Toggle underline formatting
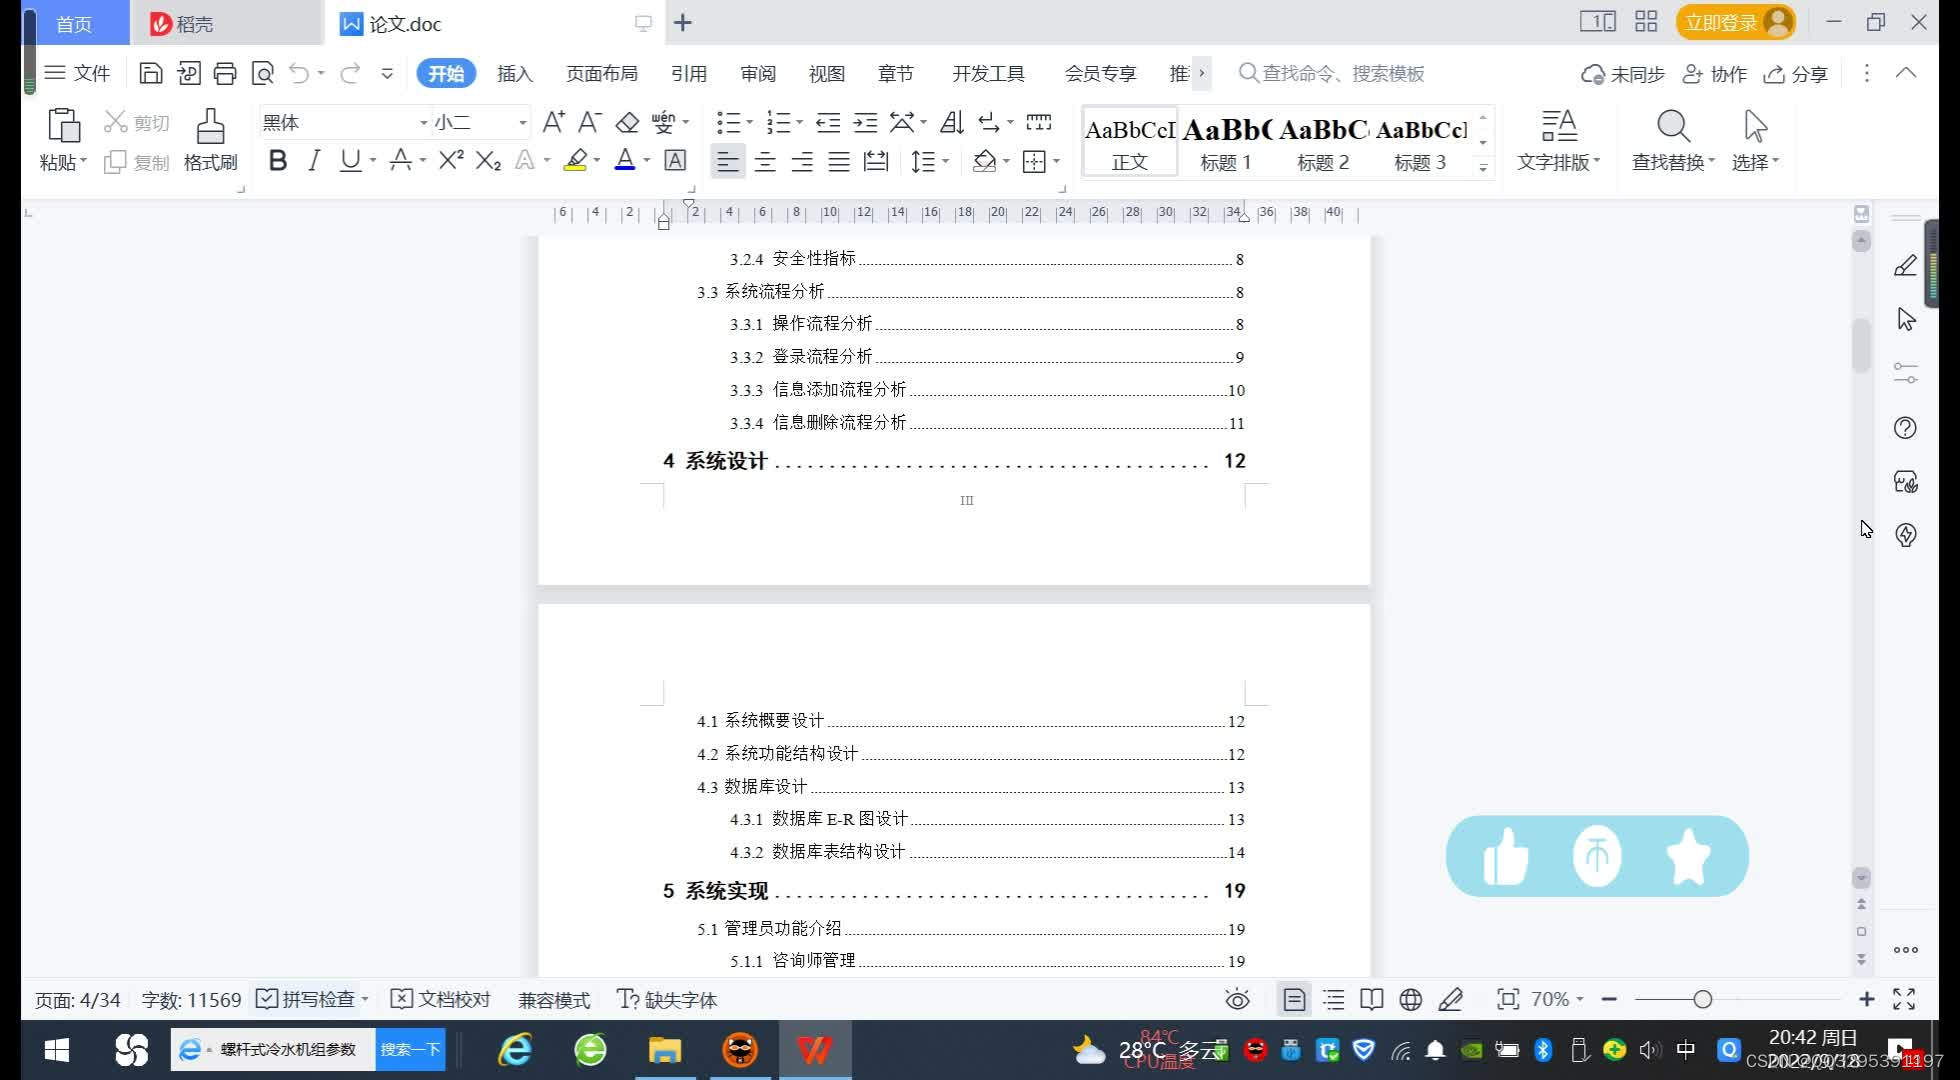This screenshot has width=1960, height=1080. (350, 160)
